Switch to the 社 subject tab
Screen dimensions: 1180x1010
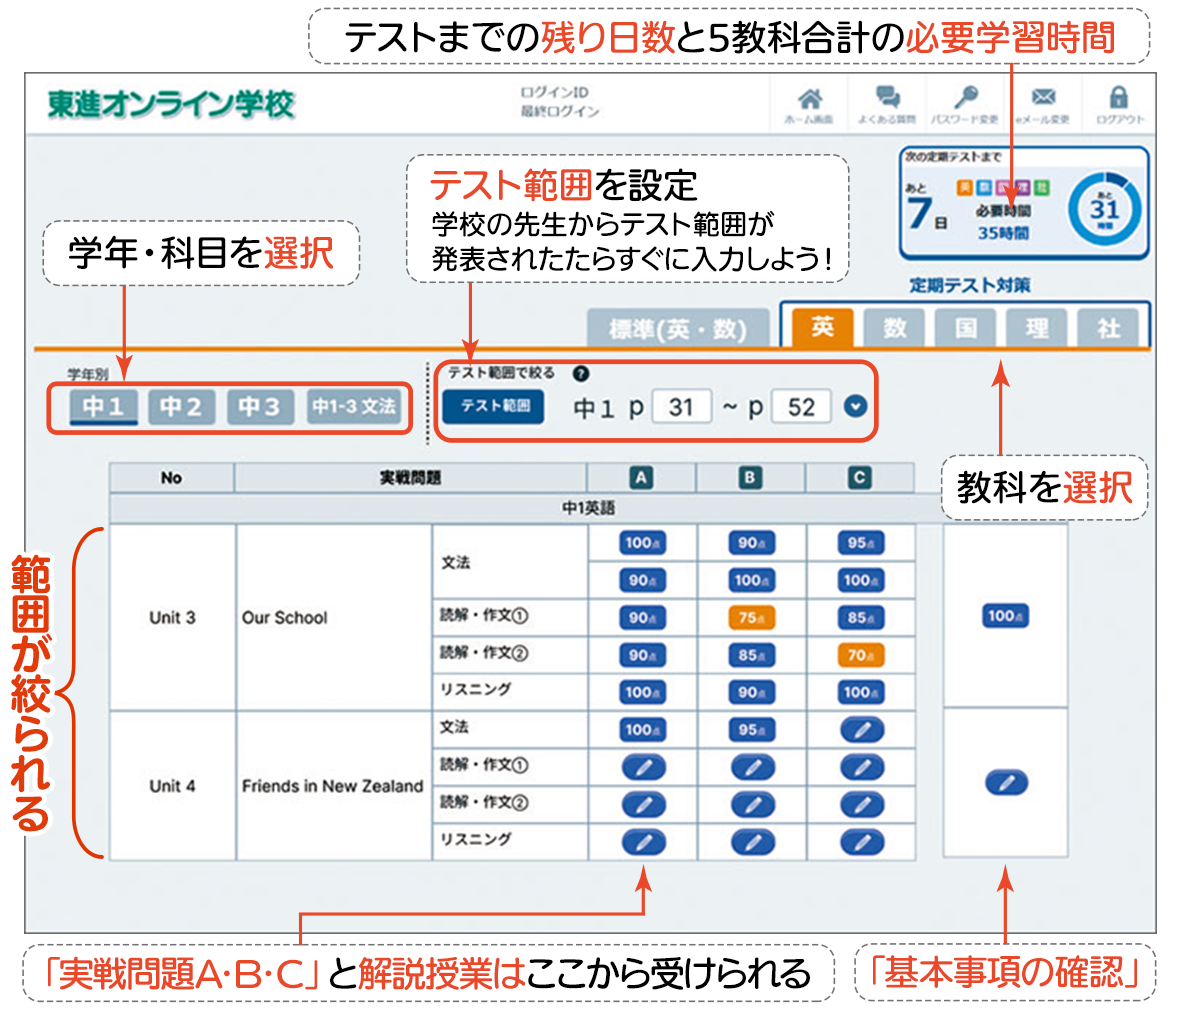click(1110, 327)
